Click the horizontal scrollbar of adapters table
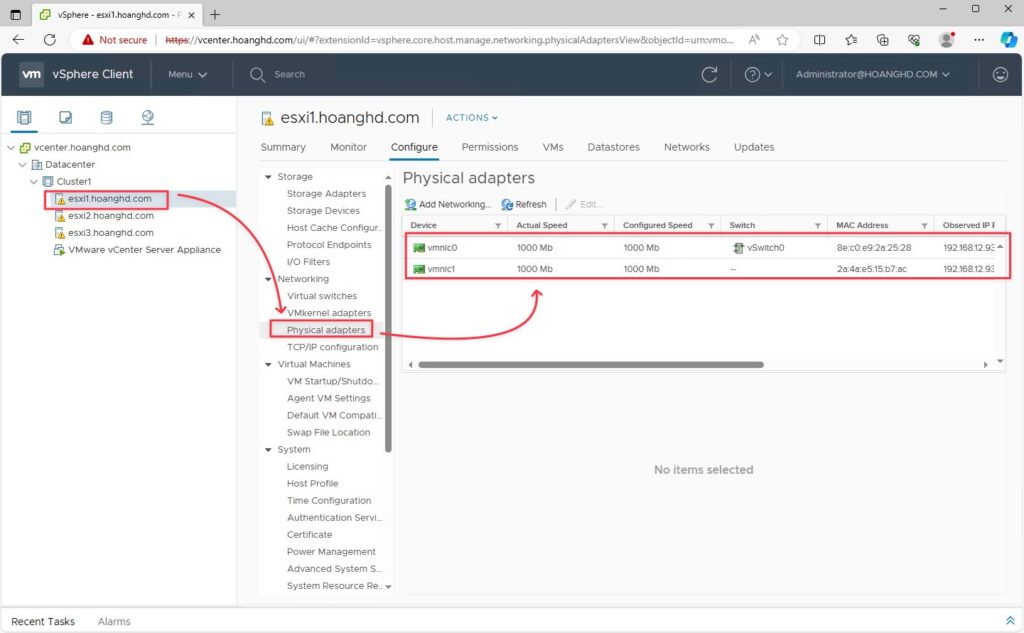Screen dimensions: 1024x633 (590, 365)
